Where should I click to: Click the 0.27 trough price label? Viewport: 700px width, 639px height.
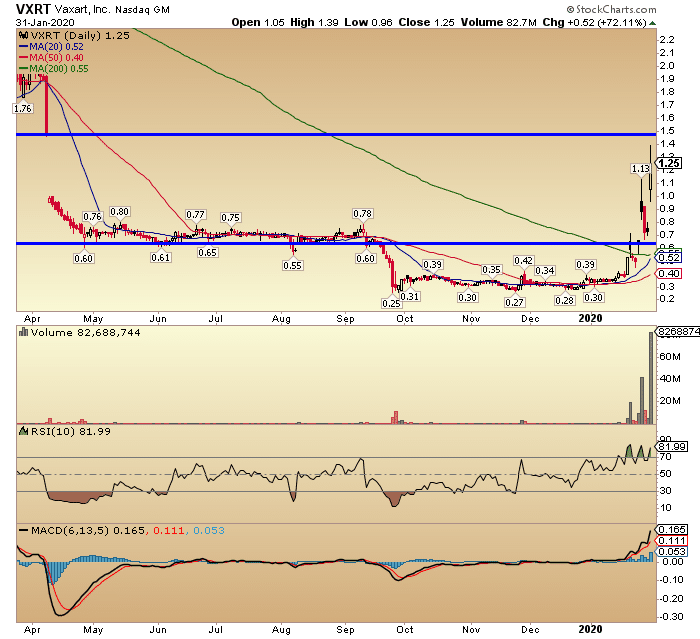(514, 302)
